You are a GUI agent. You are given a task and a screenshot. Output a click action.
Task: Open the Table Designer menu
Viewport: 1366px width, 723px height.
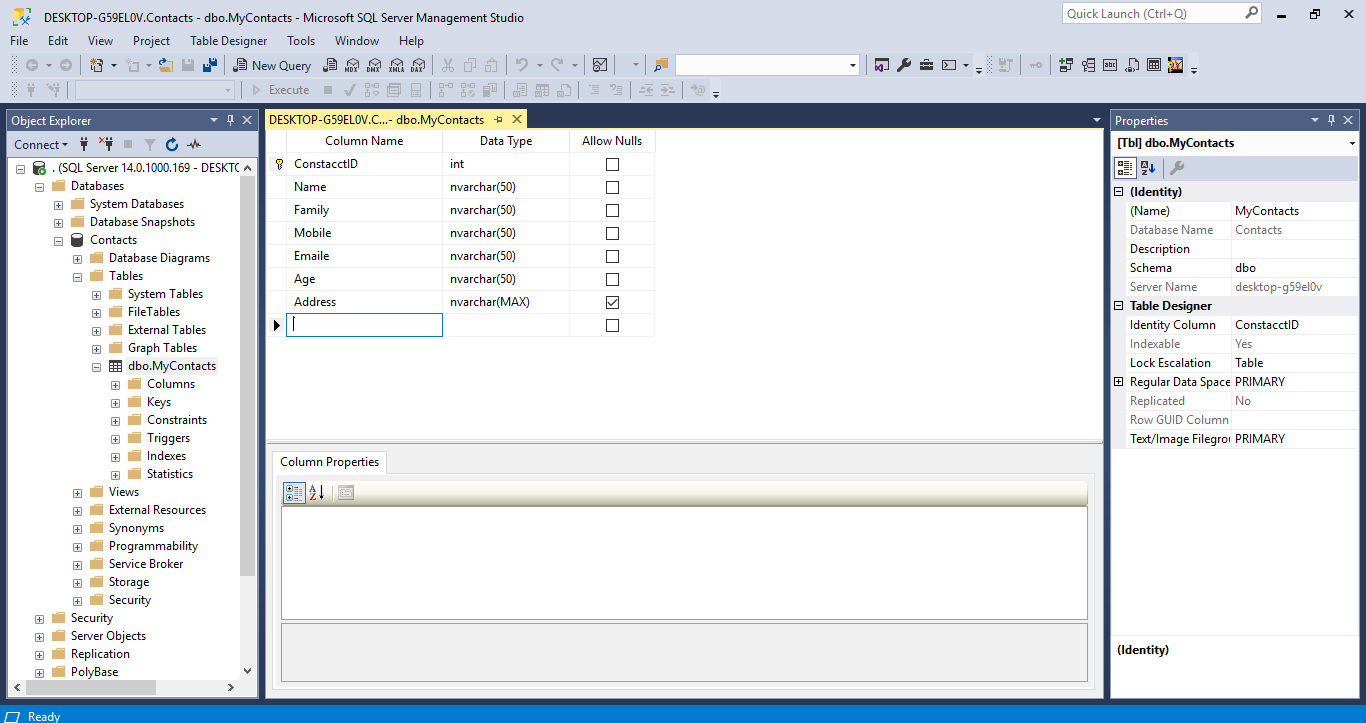pyautogui.click(x=229, y=41)
